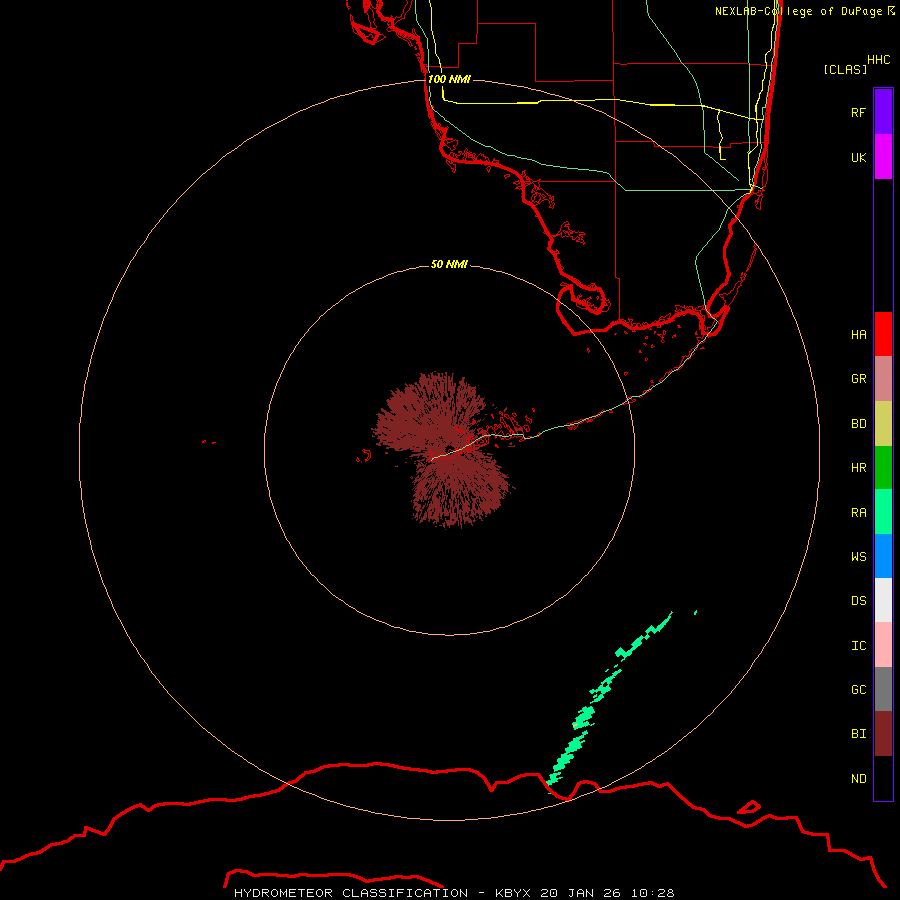Click the DS legend label
Viewport: 900px width, 900px height.
(x=858, y=600)
